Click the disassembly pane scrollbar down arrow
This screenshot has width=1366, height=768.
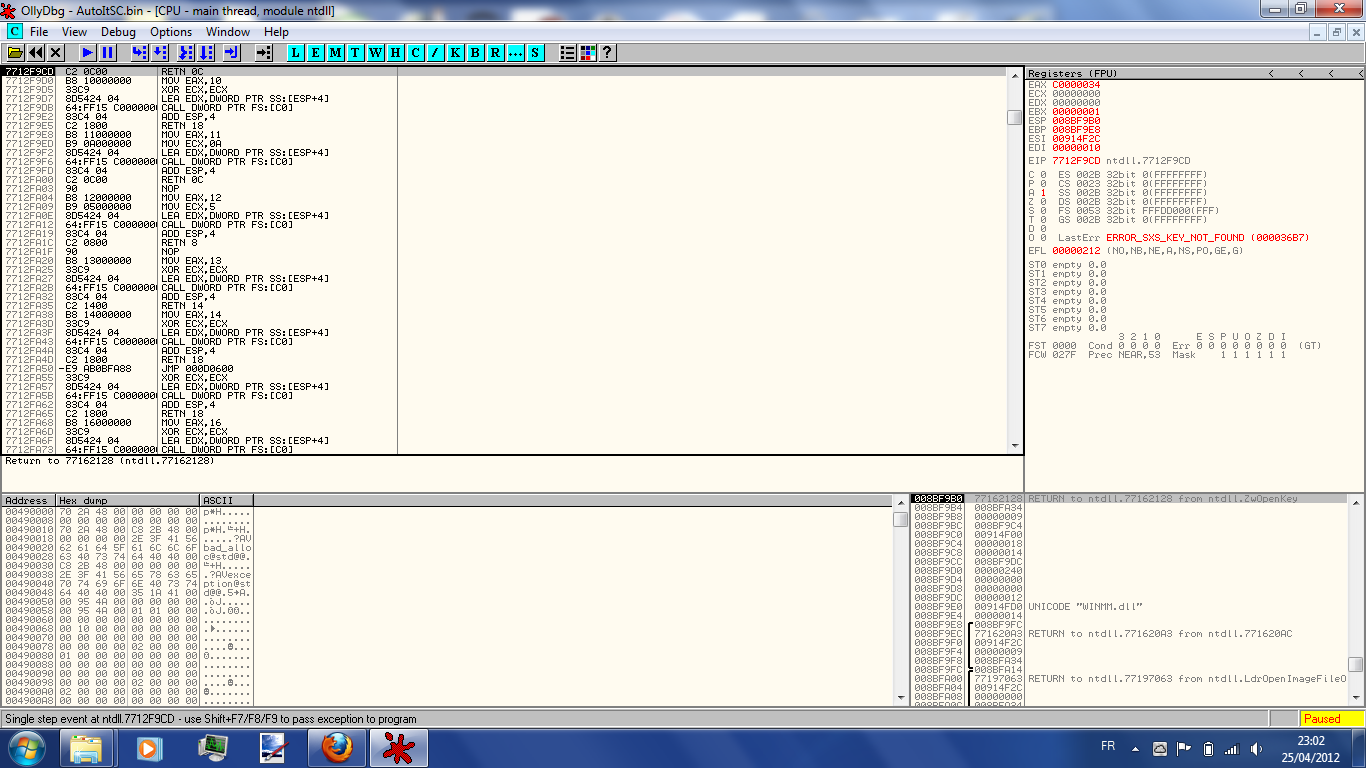click(1015, 446)
